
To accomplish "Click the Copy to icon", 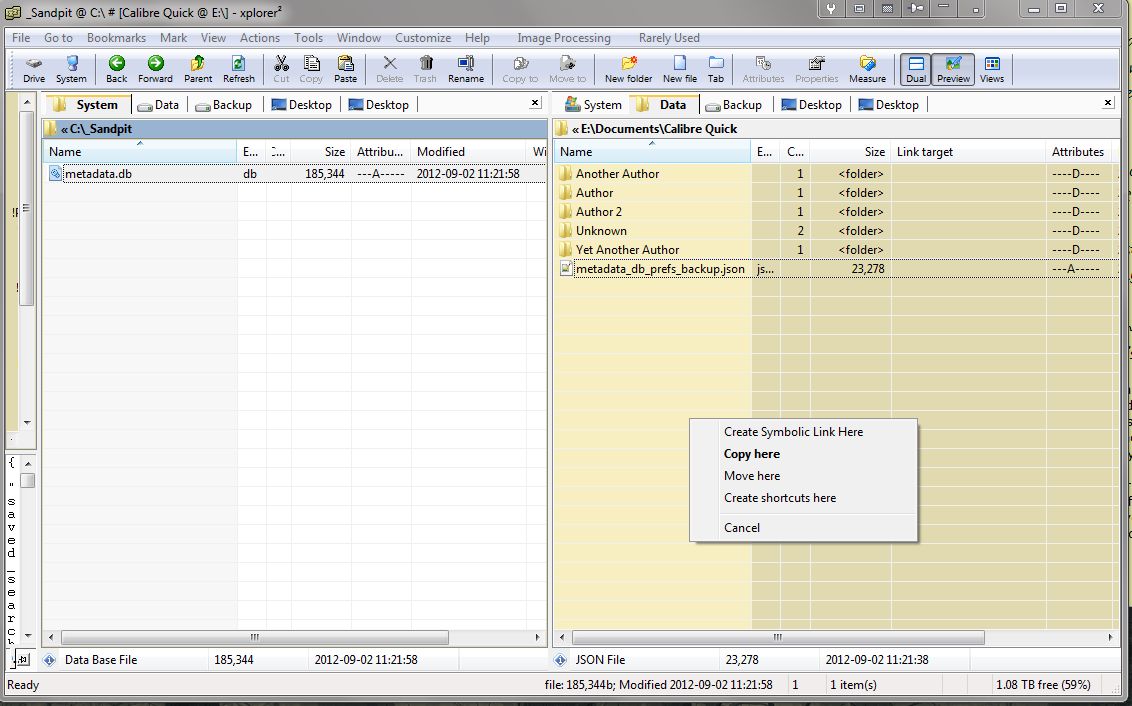I will [520, 69].
